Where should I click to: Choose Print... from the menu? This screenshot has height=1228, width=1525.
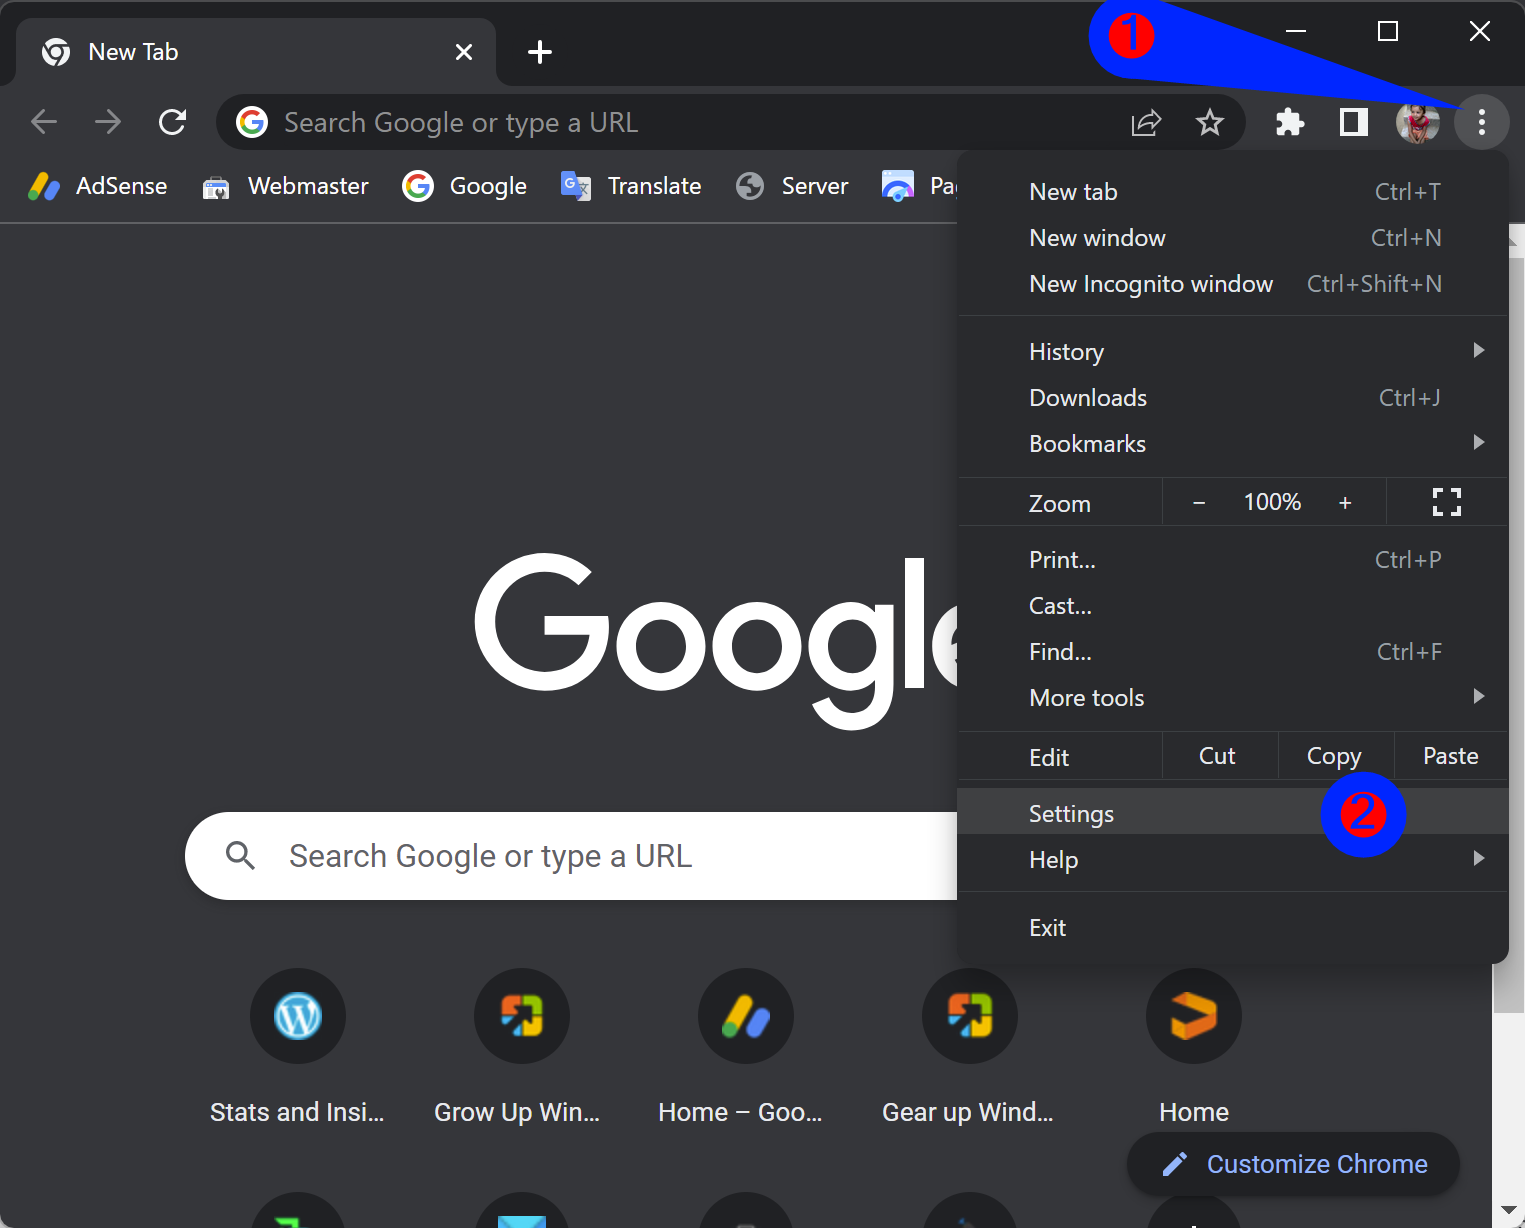(x=1232, y=560)
